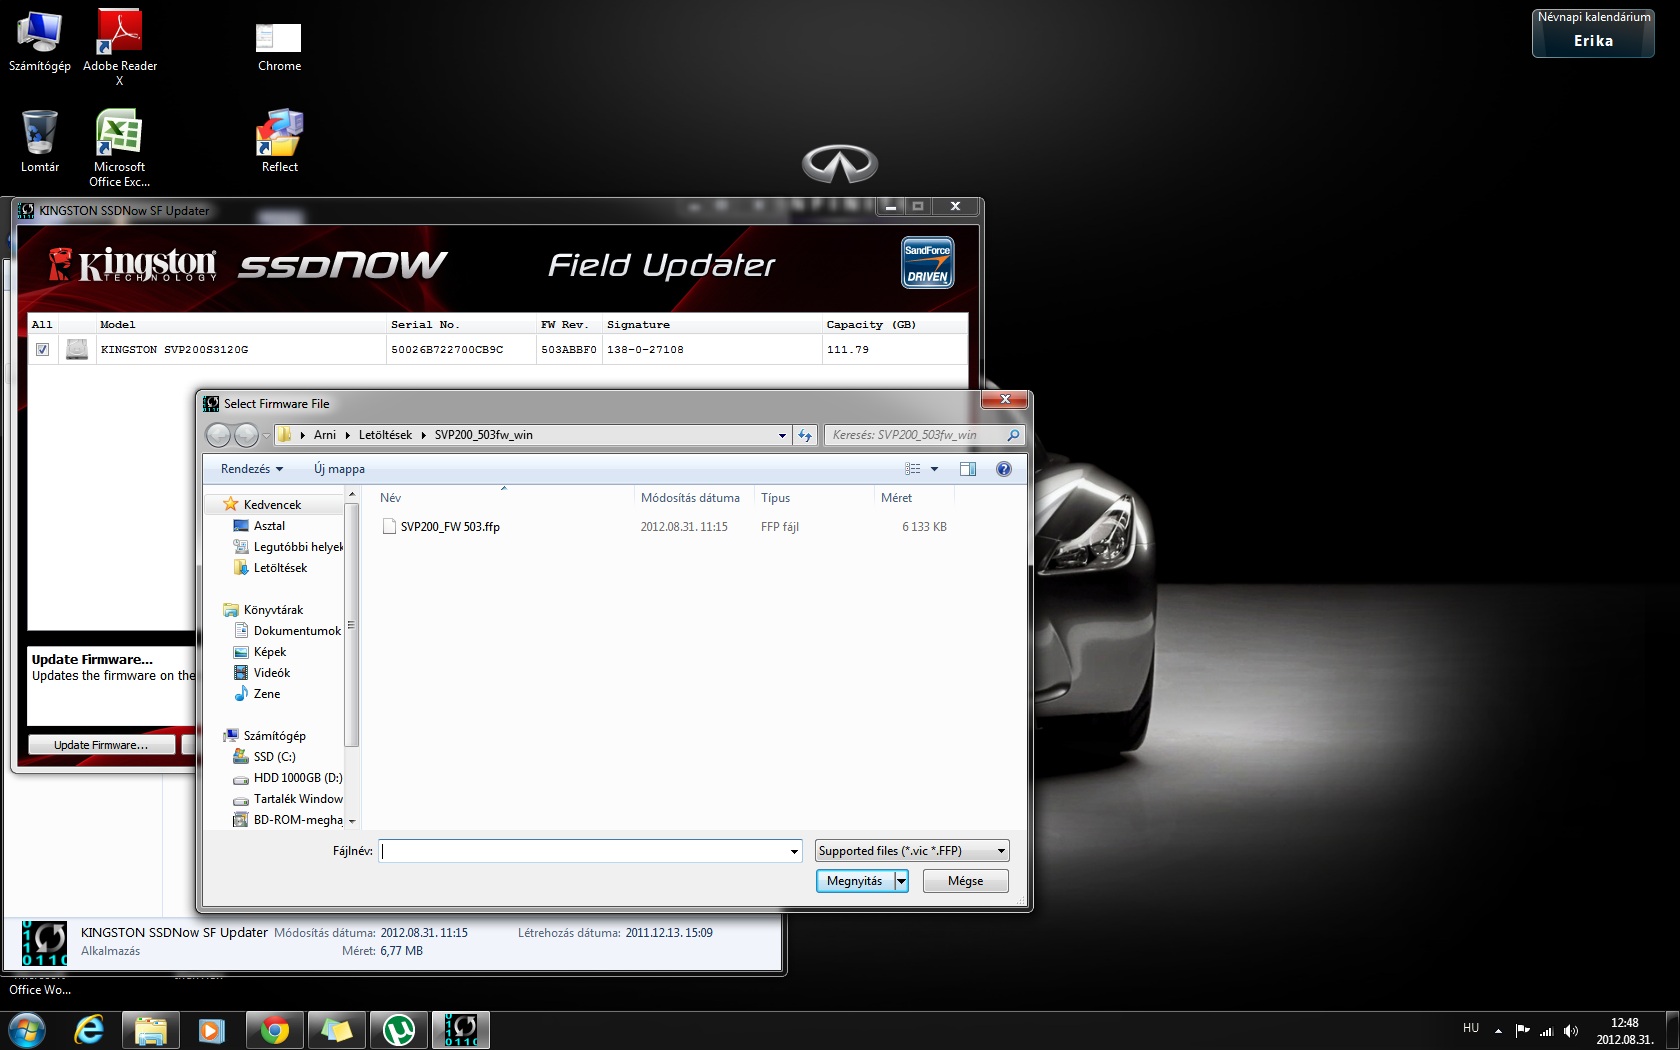Open the network tray icon
The width and height of the screenshot is (1680, 1050).
[1546, 1030]
